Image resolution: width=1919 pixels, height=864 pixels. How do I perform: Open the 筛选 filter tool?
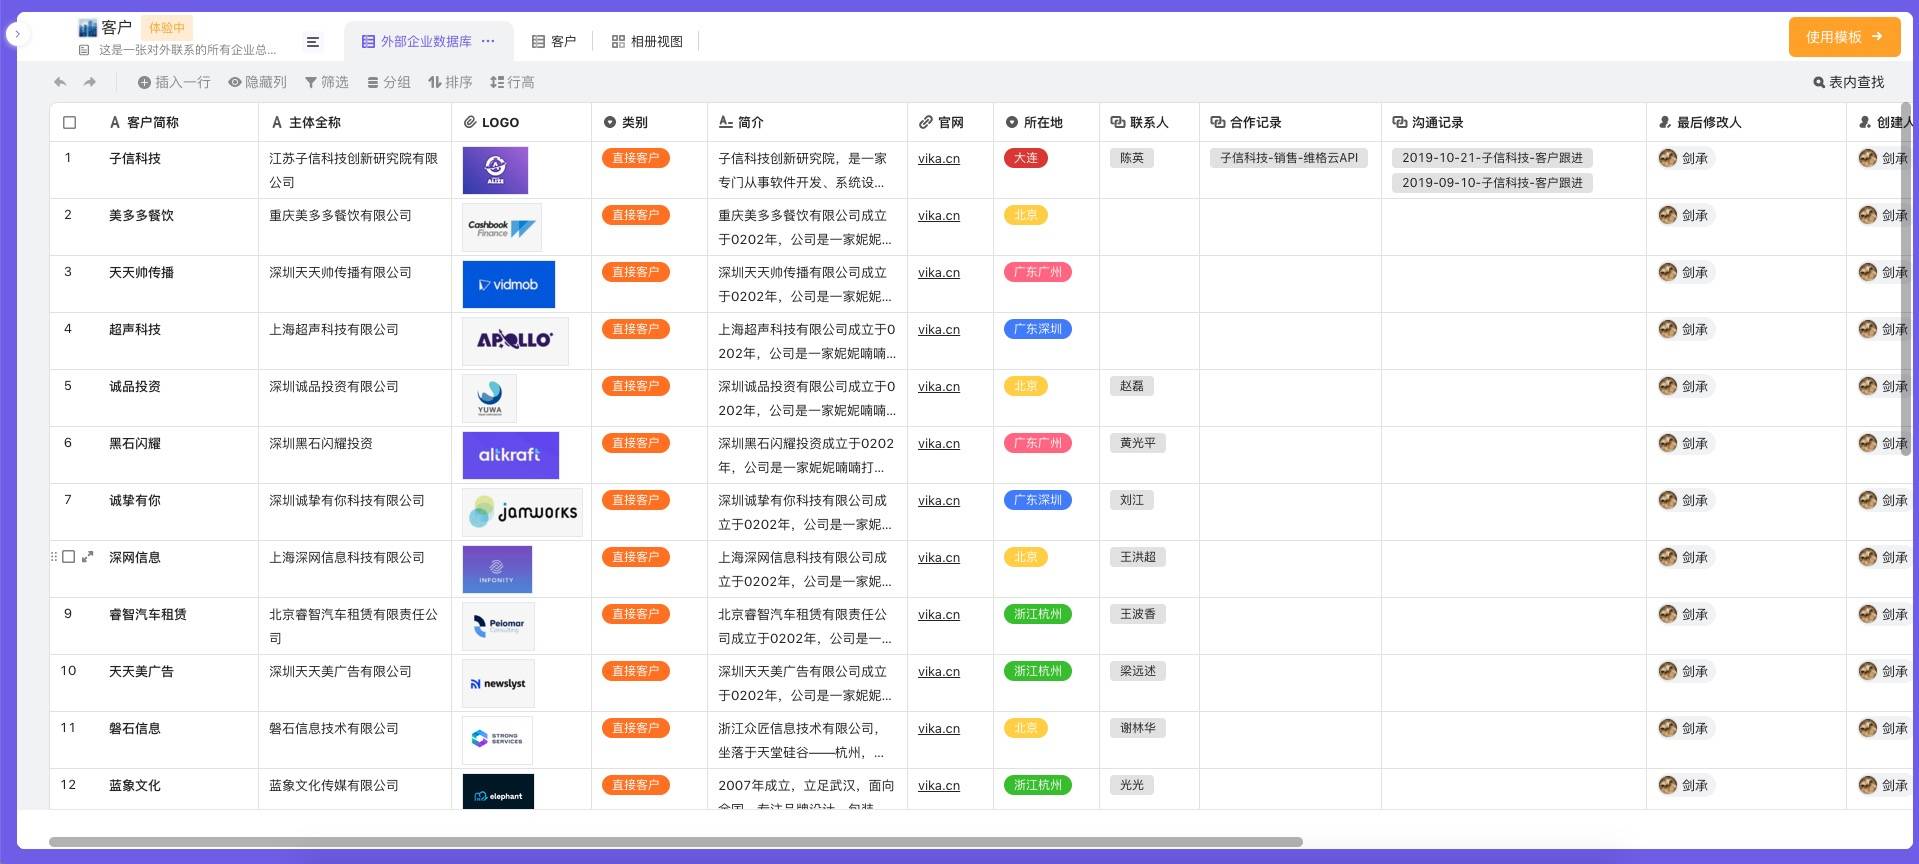point(327,82)
